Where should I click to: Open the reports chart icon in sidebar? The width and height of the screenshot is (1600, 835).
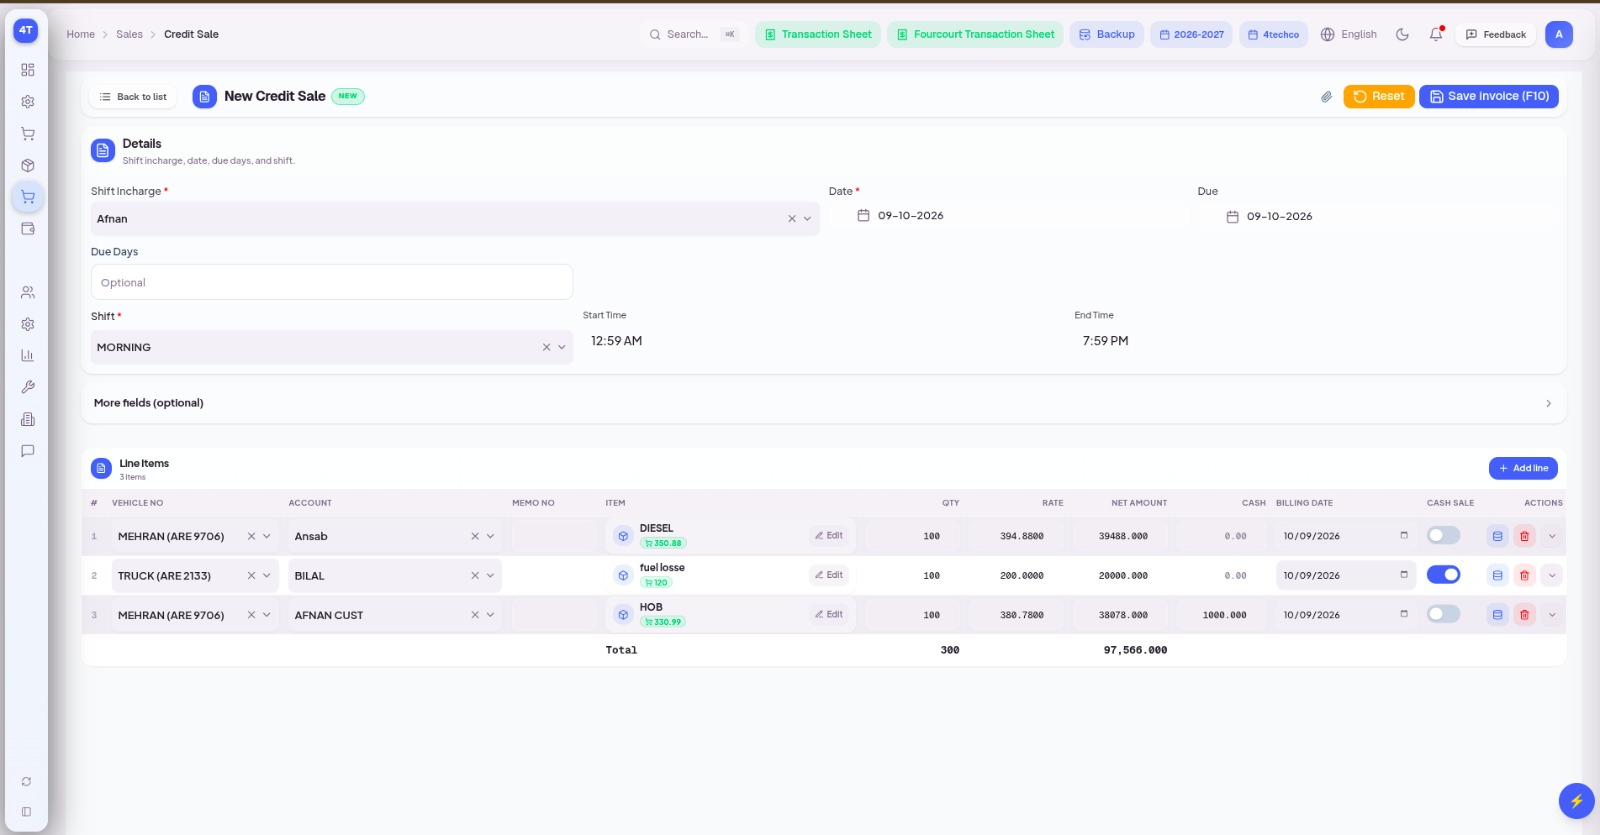click(28, 356)
